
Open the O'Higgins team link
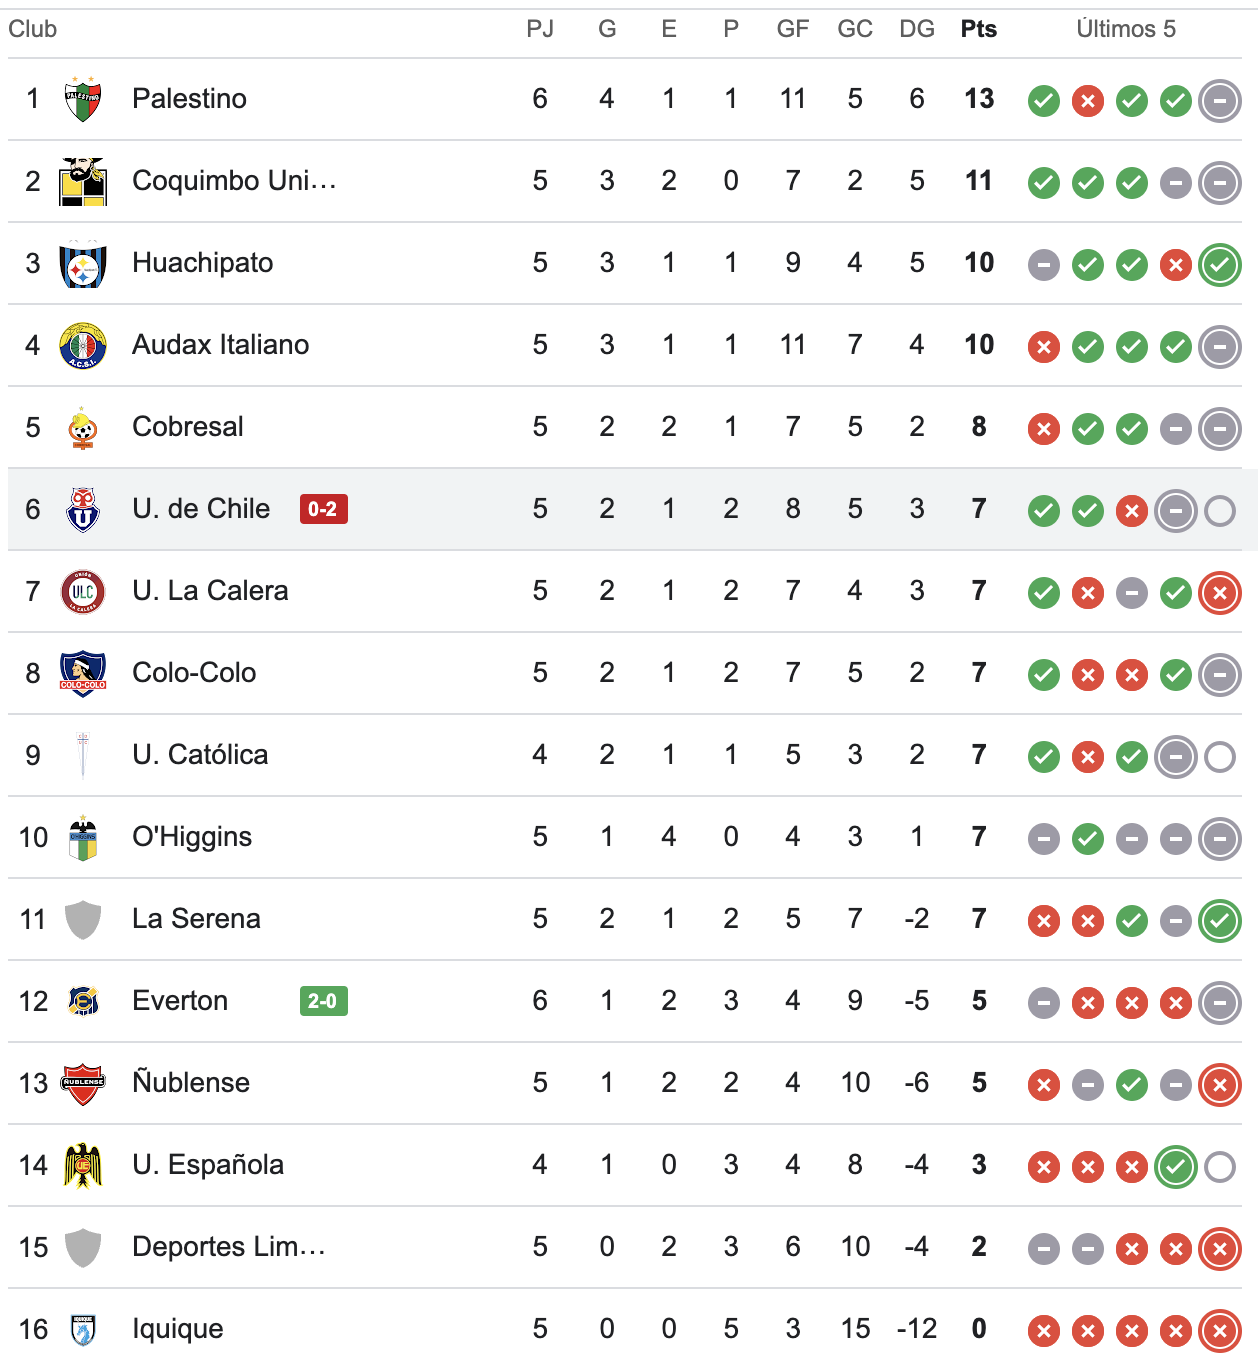(192, 837)
